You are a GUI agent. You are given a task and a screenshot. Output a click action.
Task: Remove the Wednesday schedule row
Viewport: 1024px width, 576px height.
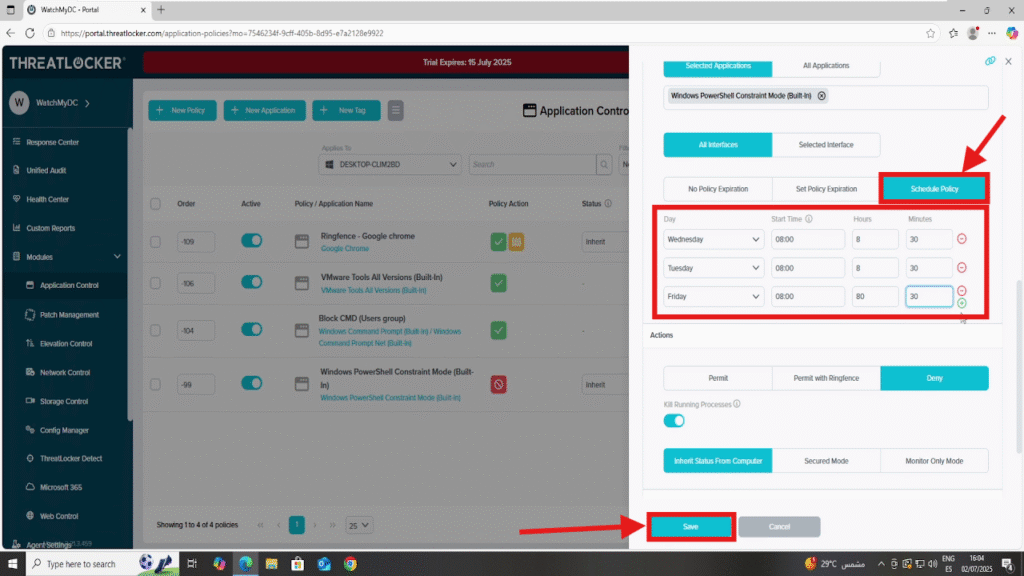[961, 239]
